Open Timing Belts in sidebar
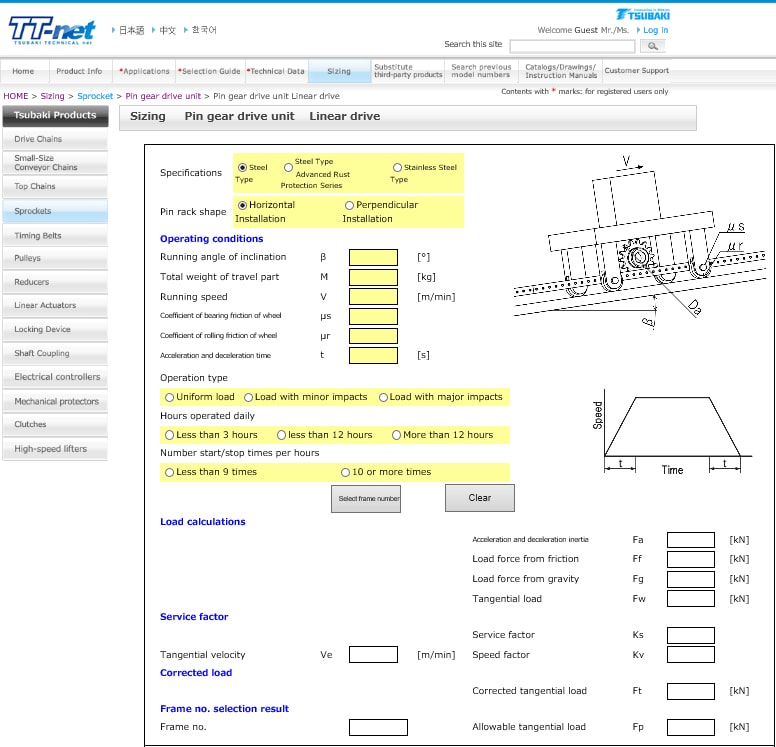Image resolution: width=776 pixels, height=747 pixels. (55, 236)
